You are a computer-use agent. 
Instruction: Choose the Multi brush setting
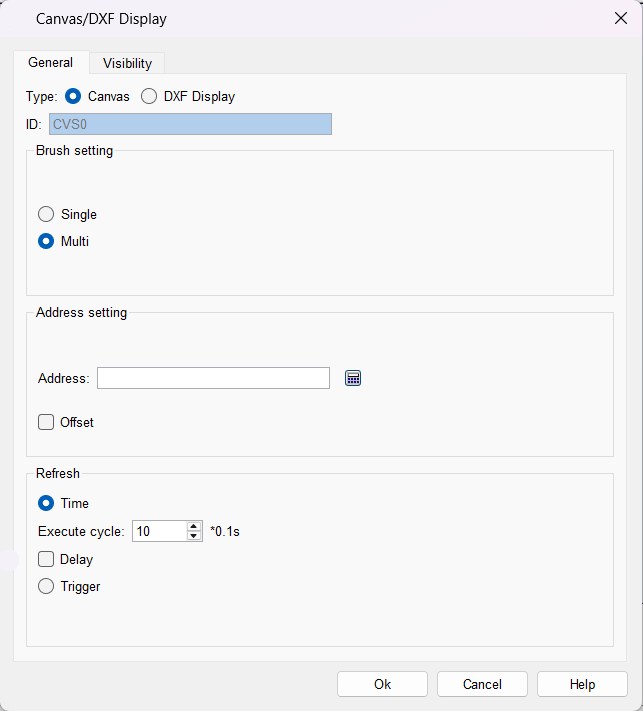(x=46, y=241)
